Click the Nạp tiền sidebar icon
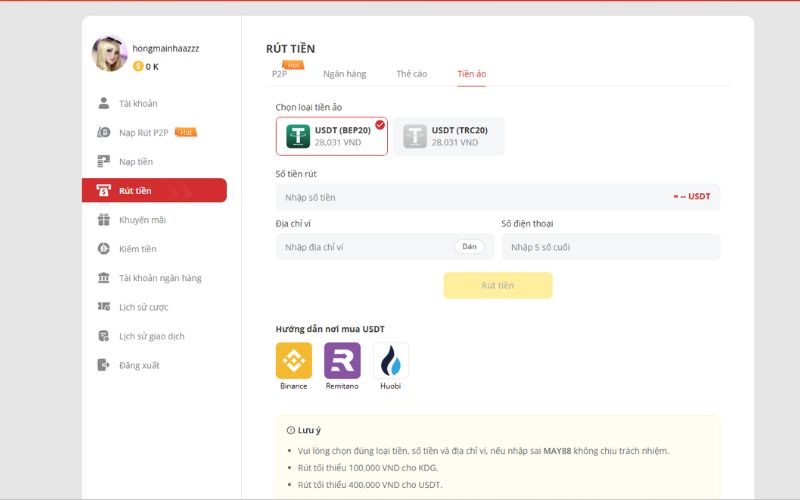The image size is (800, 500). (x=104, y=161)
